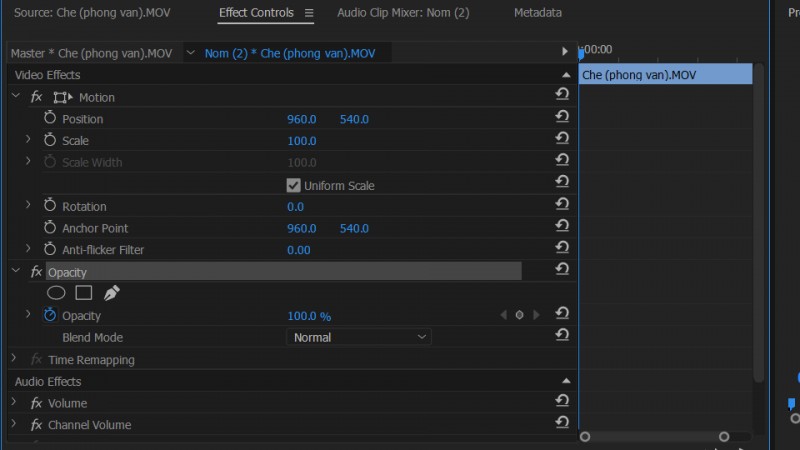Reset the Uniform Scale setting
This screenshot has width=800, height=450.
tap(562, 182)
